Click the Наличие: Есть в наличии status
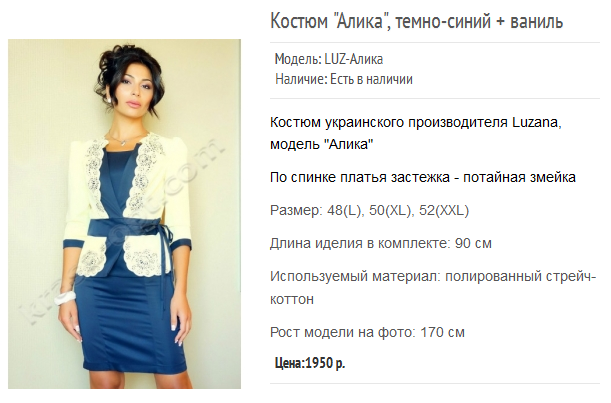The width and height of the screenshot is (611, 403). point(344,79)
